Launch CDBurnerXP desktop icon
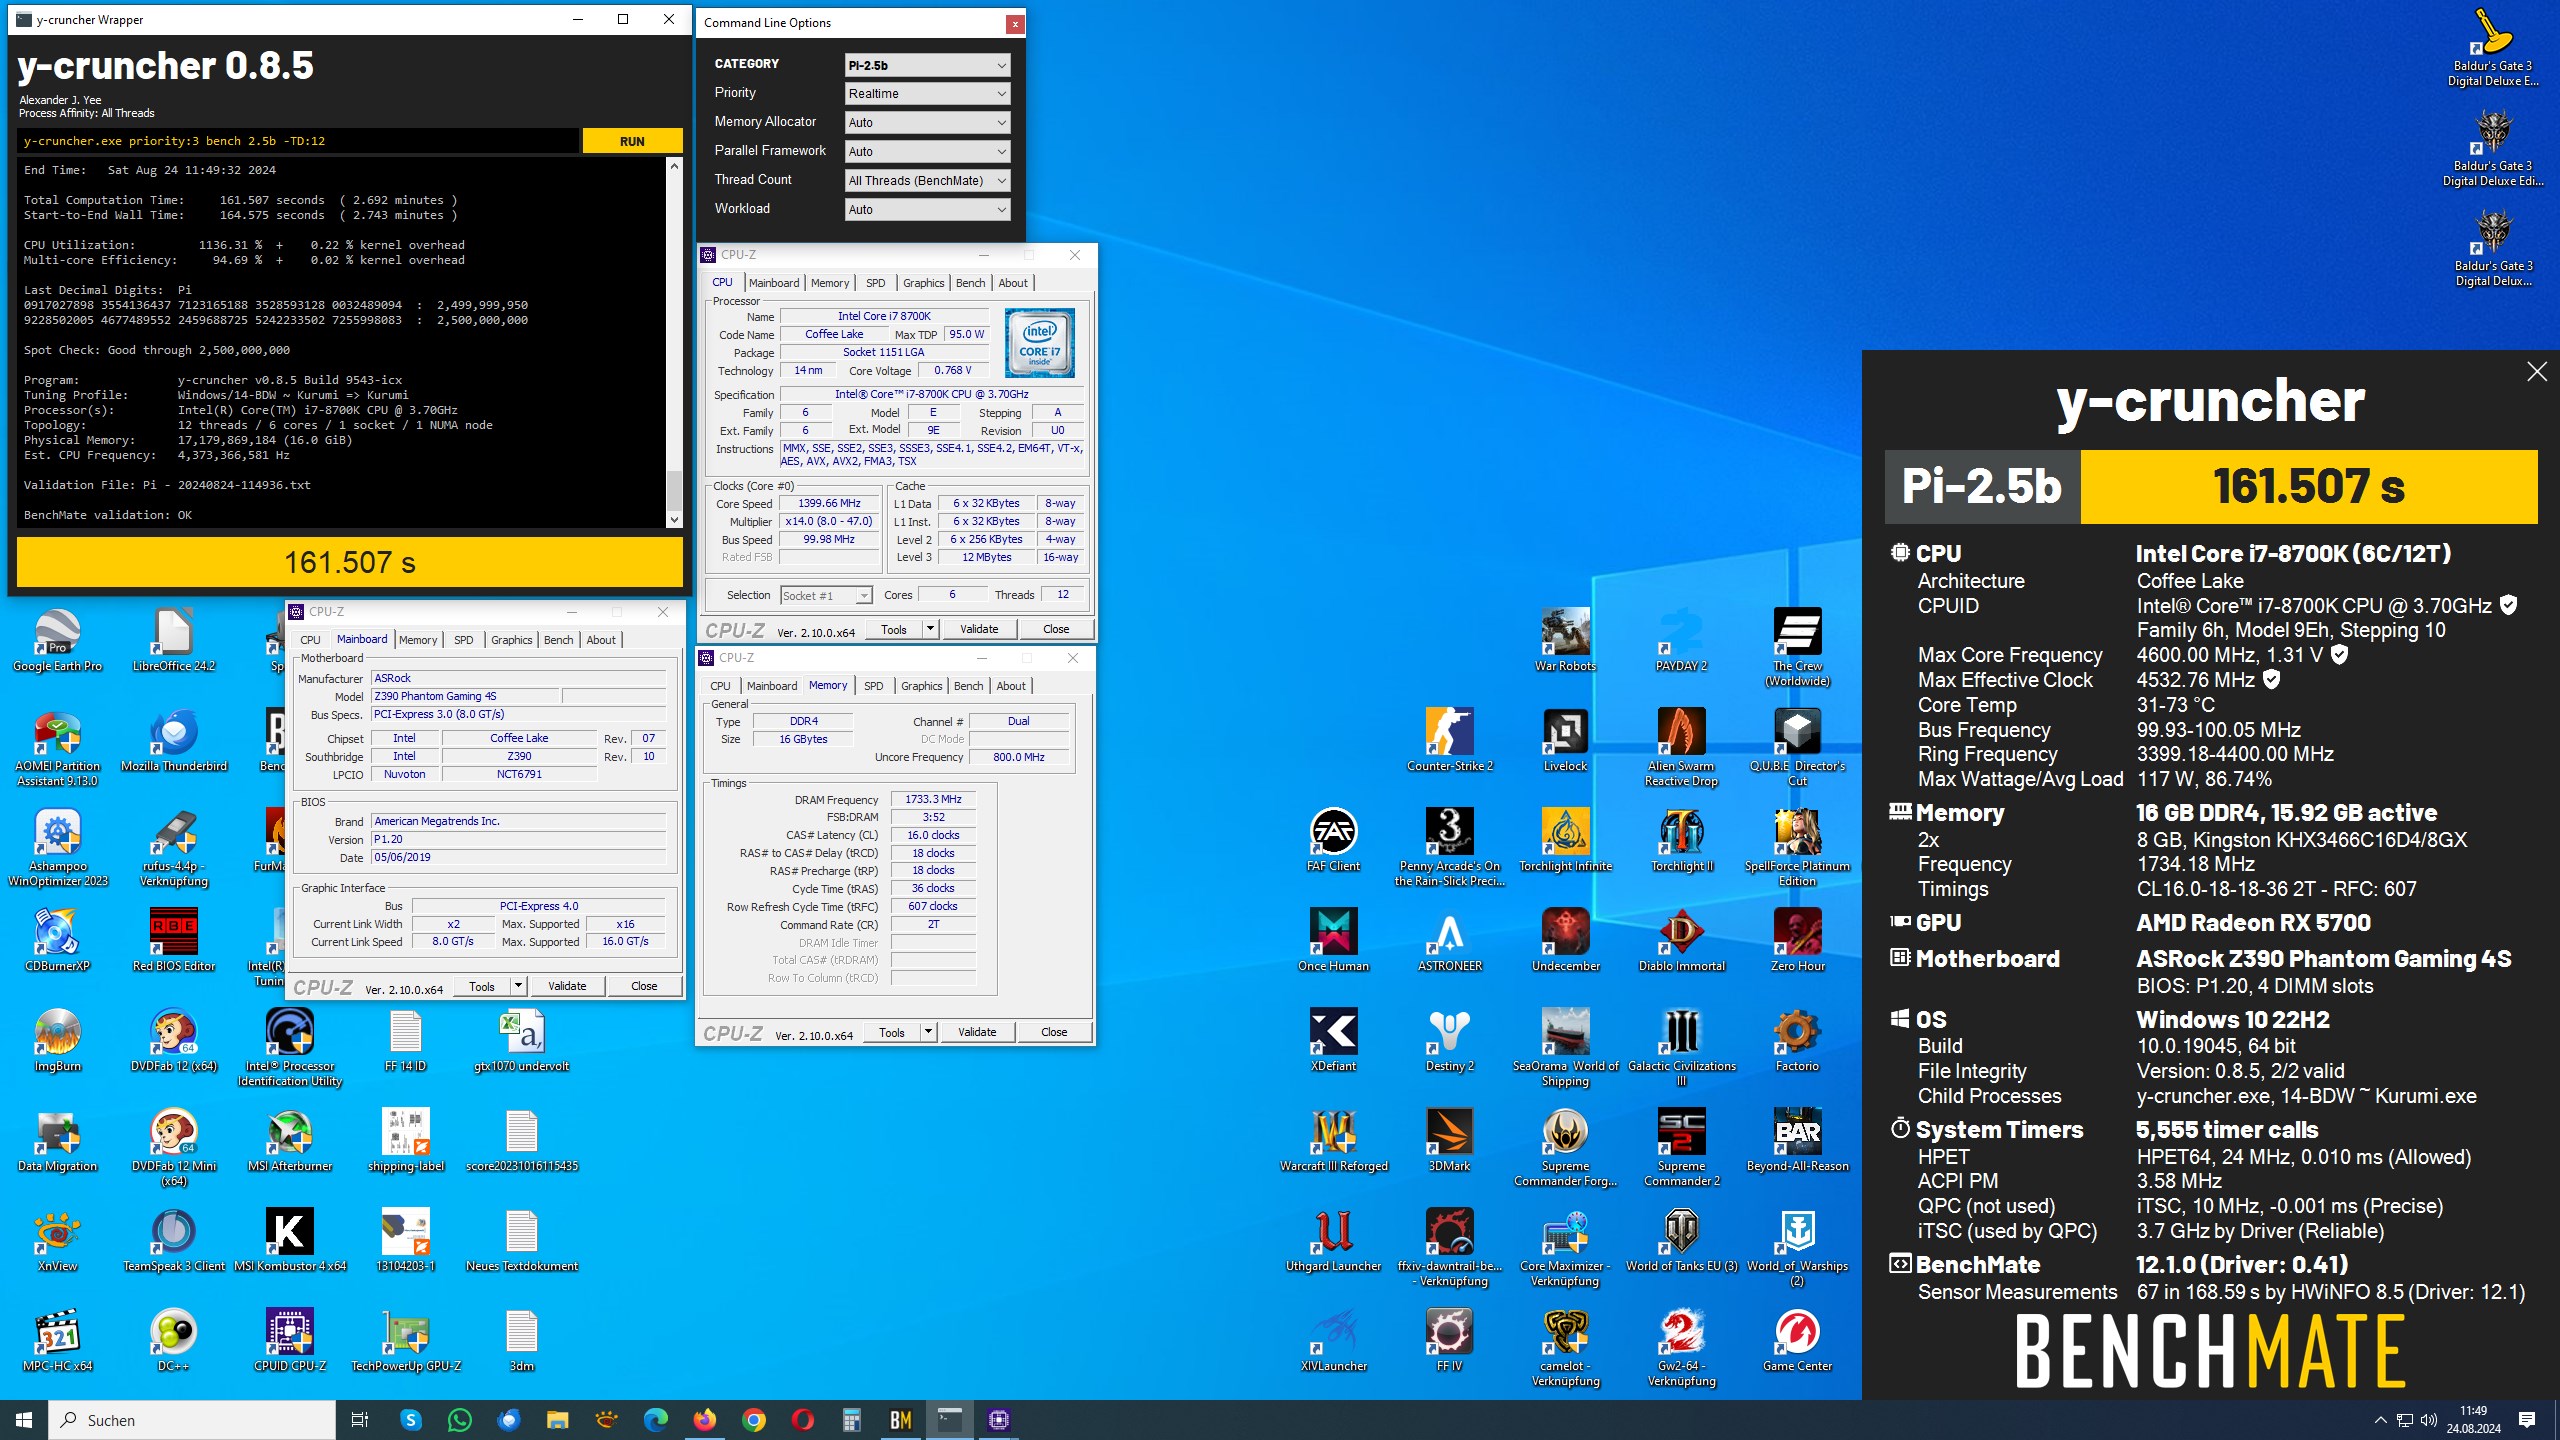Screen dimensions: 2560x1440 pyautogui.click(x=57, y=941)
